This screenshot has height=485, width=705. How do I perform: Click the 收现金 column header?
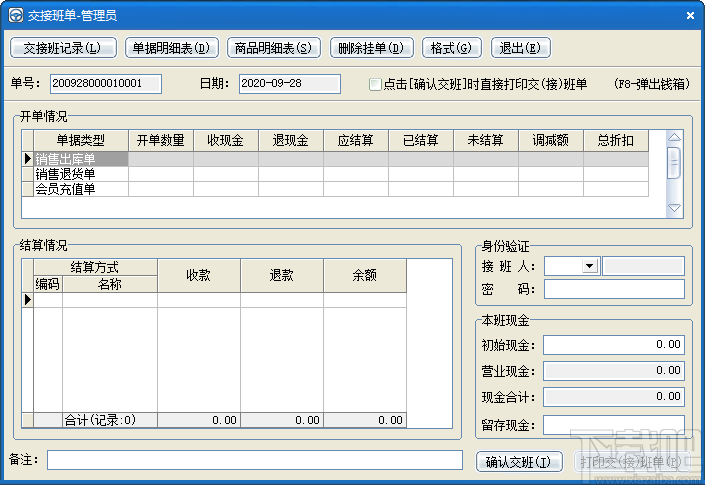[x=226, y=141]
